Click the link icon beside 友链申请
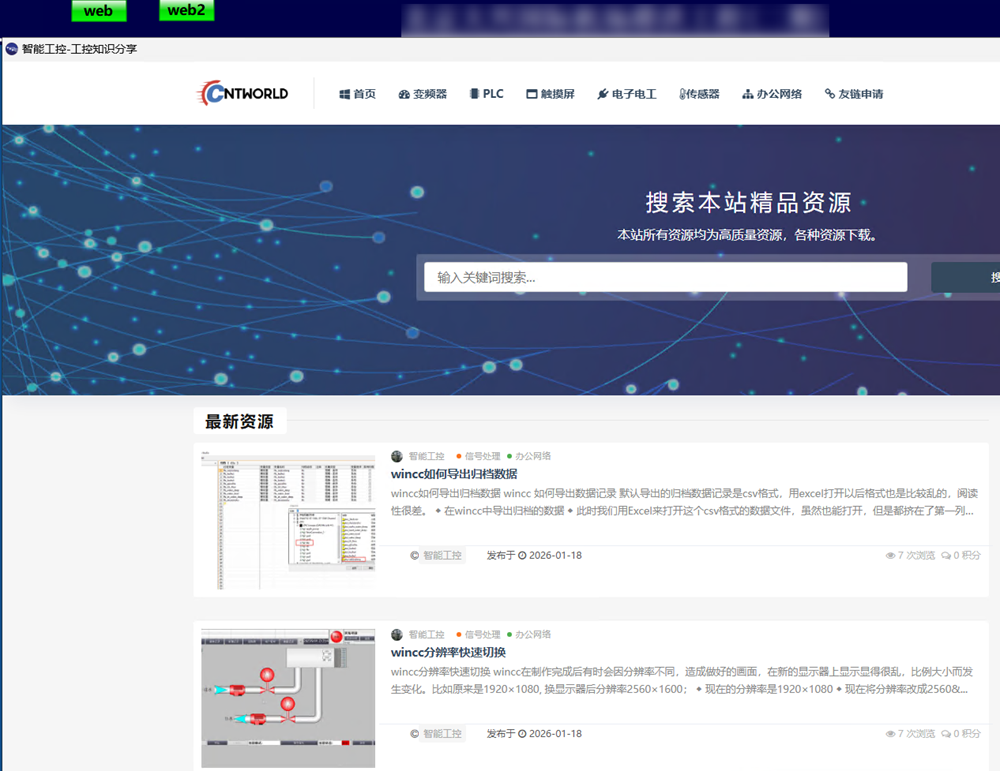The image size is (1000, 771). (829, 94)
